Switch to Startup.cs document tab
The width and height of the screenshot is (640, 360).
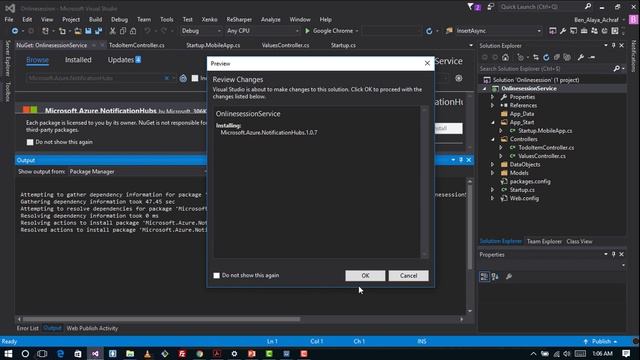[x=343, y=45]
